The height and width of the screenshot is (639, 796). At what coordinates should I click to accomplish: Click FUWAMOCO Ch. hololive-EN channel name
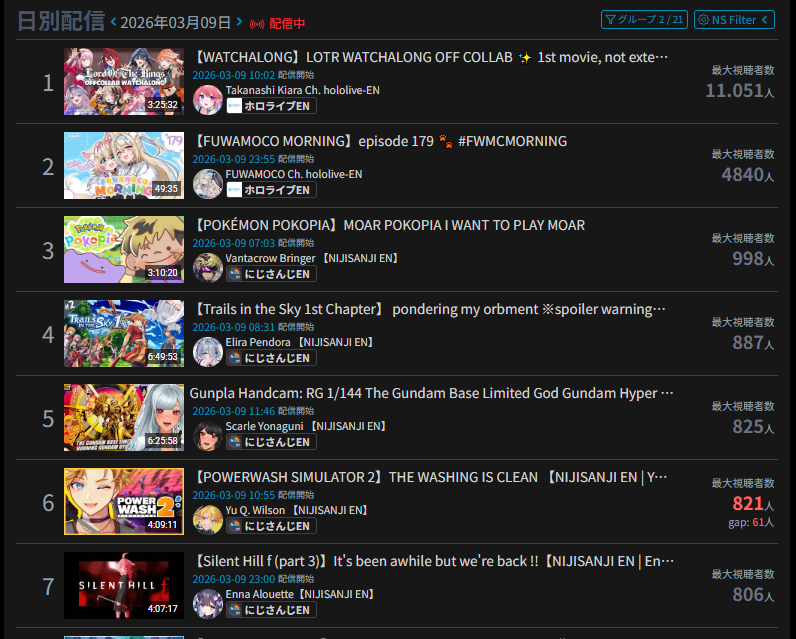294,174
